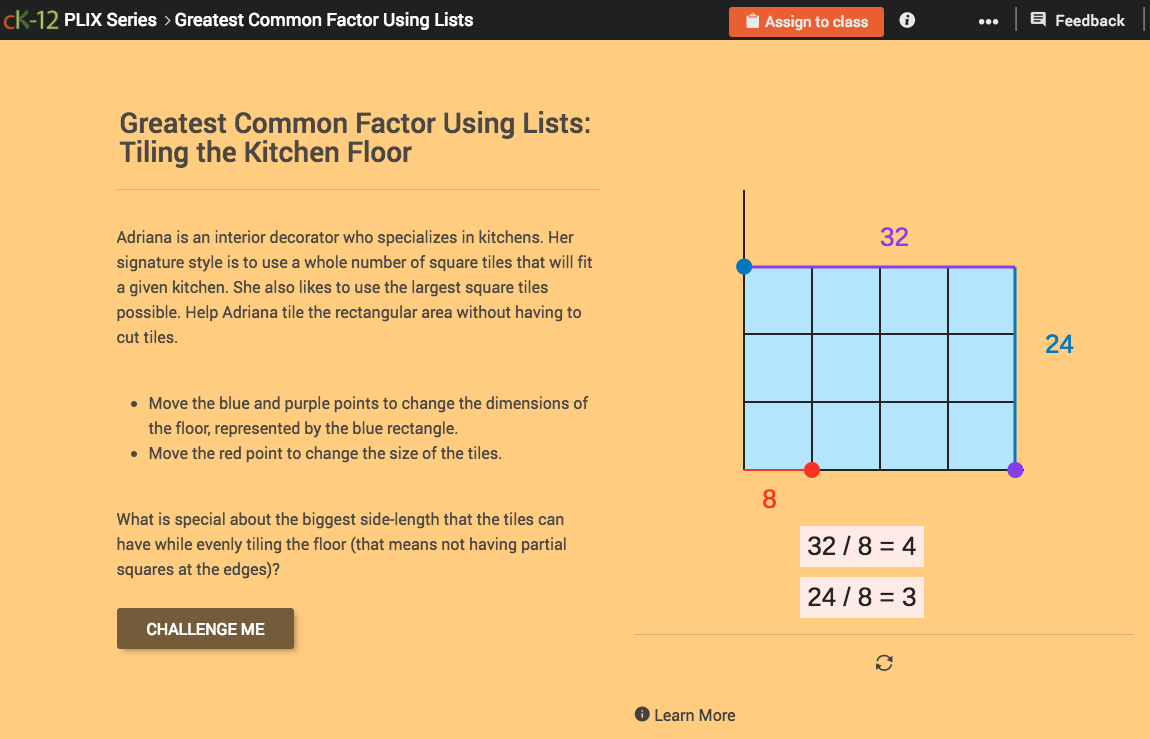Open the Learn More link
Image resolution: width=1150 pixels, height=739 pixels.
(694, 715)
